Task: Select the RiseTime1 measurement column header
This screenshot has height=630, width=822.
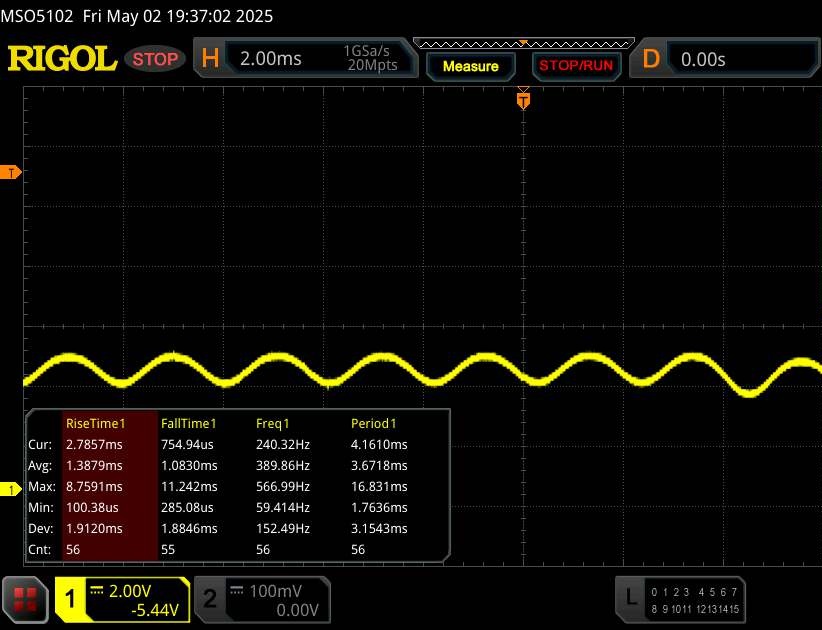Action: pos(95,423)
